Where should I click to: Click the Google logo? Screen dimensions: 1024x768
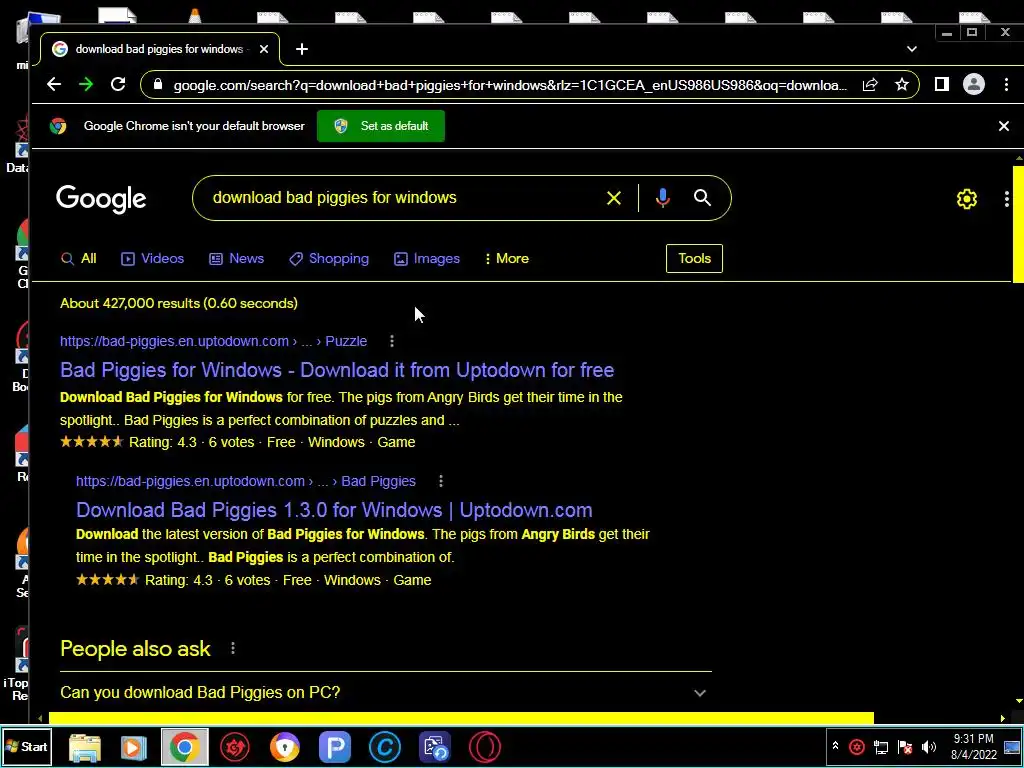(x=101, y=199)
